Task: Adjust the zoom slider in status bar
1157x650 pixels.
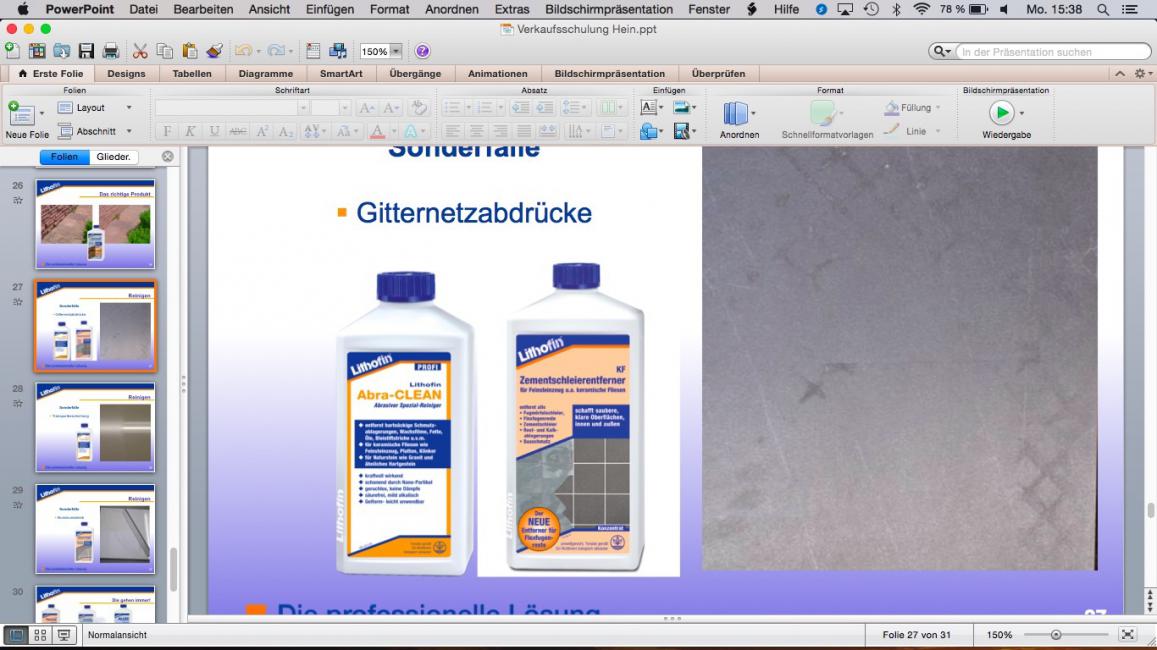Action: (1056, 635)
